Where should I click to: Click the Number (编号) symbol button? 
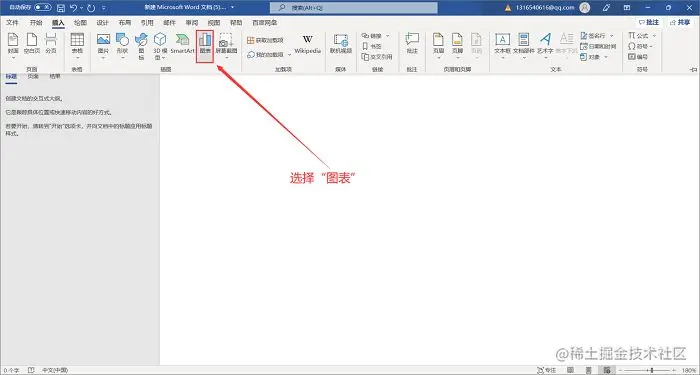(638, 57)
